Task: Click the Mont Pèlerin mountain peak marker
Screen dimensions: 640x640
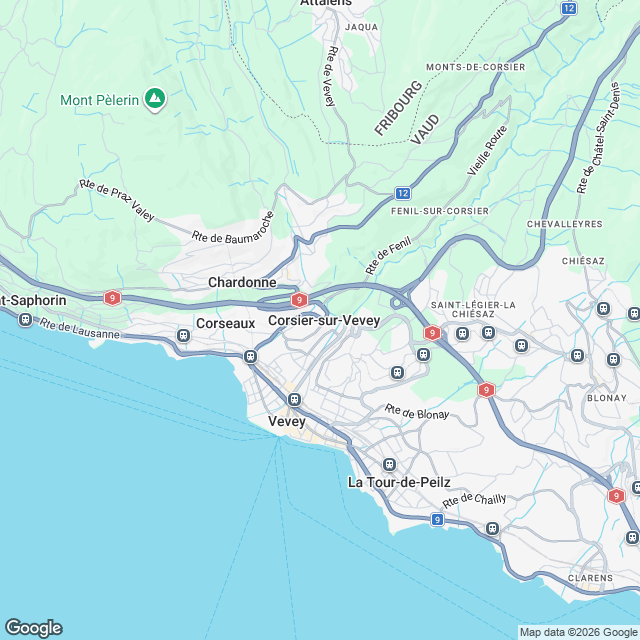Action: 155,99
